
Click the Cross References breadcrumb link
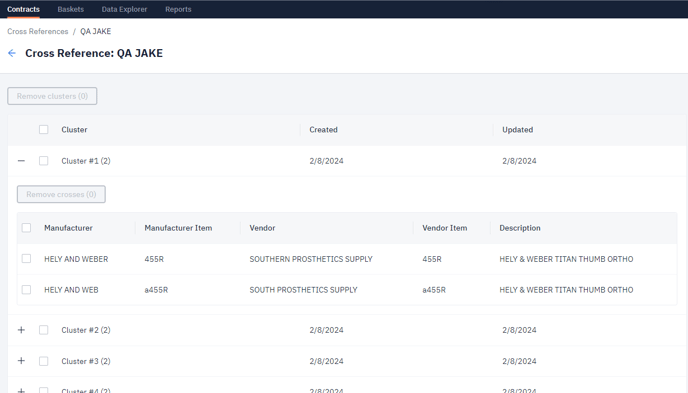(38, 32)
